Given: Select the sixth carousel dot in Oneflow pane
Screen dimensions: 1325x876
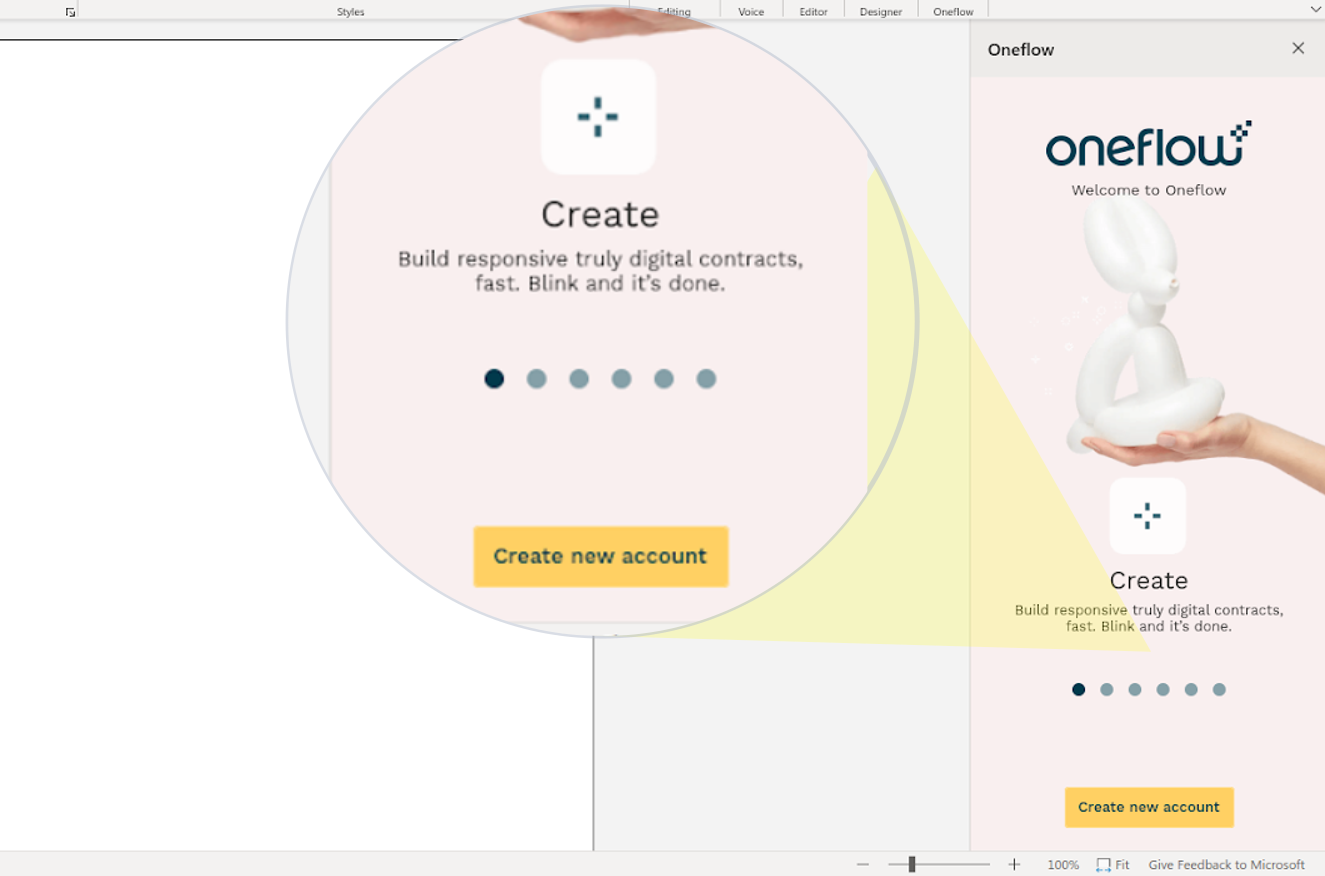Looking at the screenshot, I should 1218,689.
